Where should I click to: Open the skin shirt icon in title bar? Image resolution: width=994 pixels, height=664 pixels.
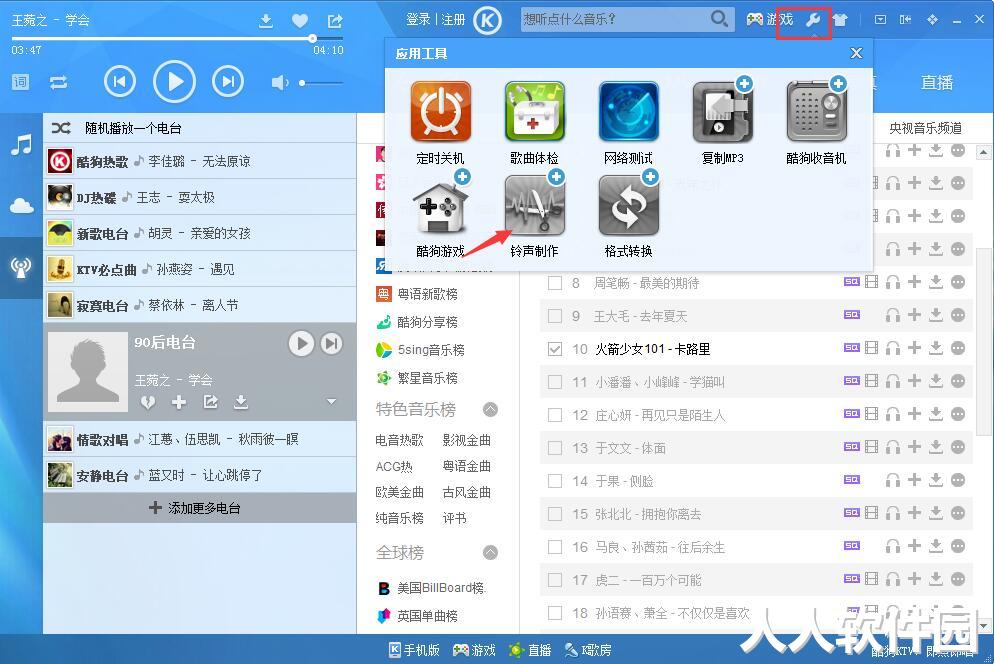click(840, 20)
